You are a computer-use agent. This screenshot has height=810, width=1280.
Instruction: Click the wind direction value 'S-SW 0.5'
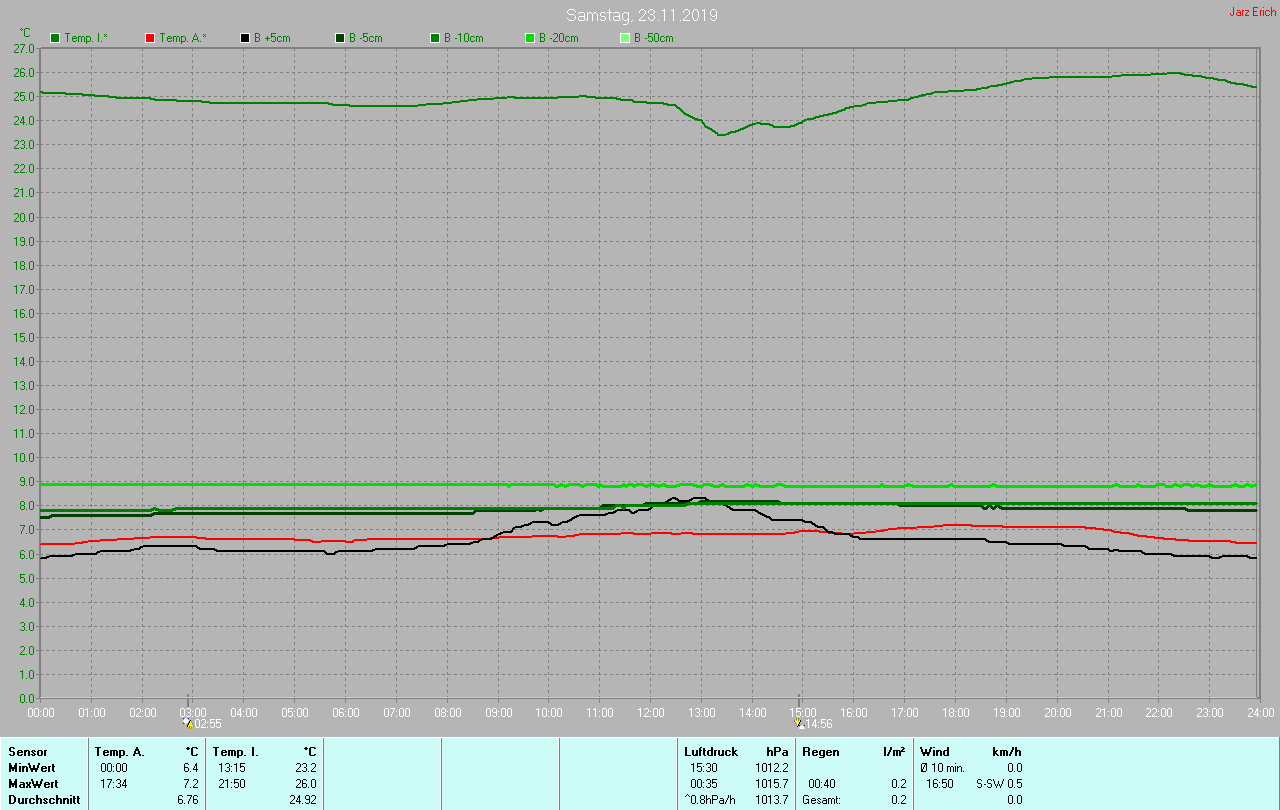click(999, 784)
